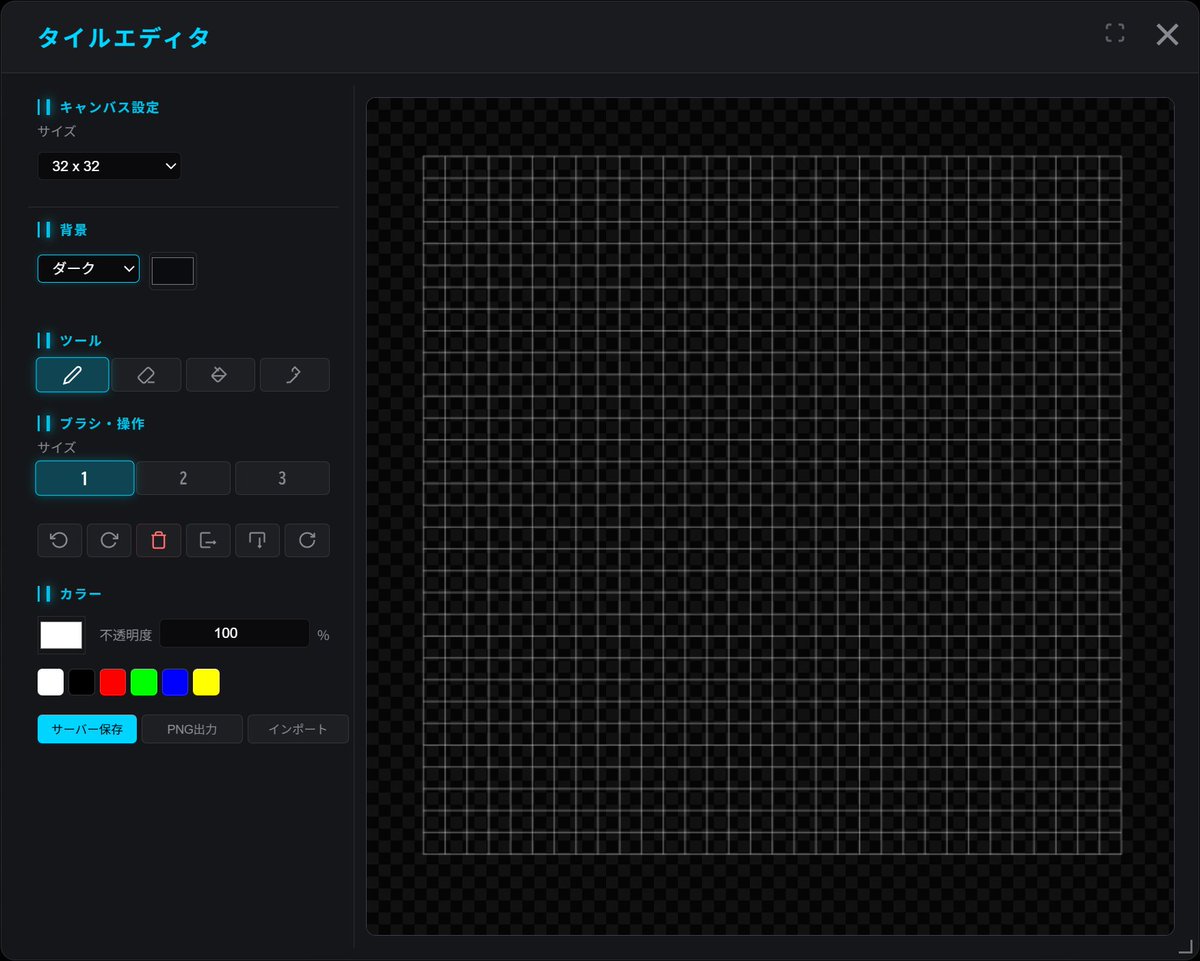Click the horizontal flip arrow icon
The height and width of the screenshot is (961, 1200).
208,540
